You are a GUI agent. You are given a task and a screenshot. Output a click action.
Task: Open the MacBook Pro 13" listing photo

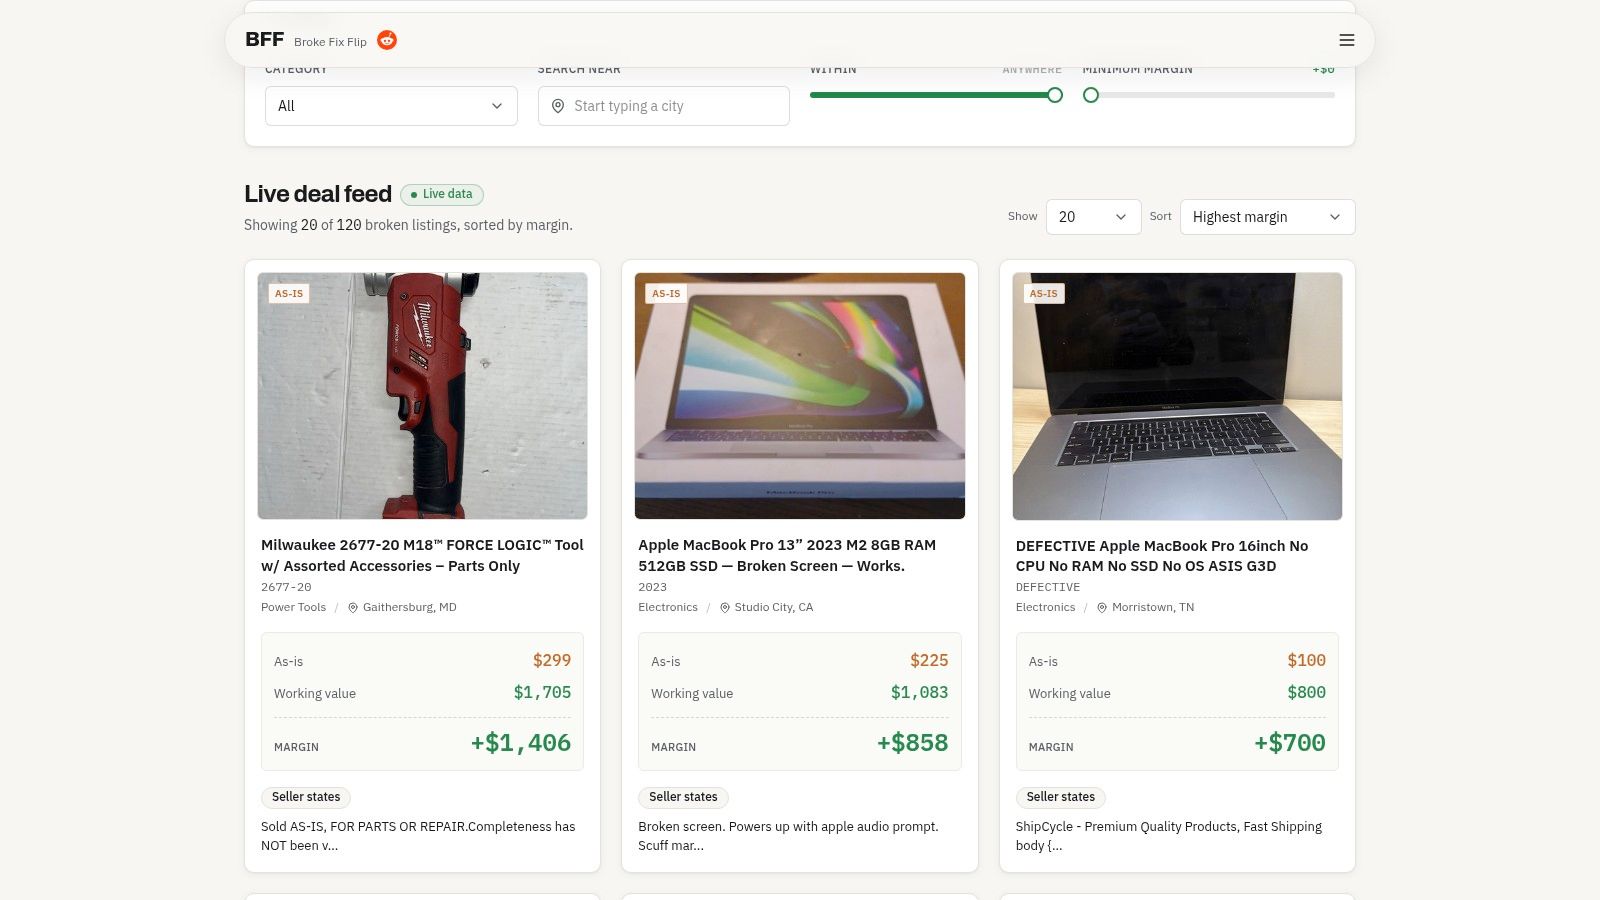(800, 396)
